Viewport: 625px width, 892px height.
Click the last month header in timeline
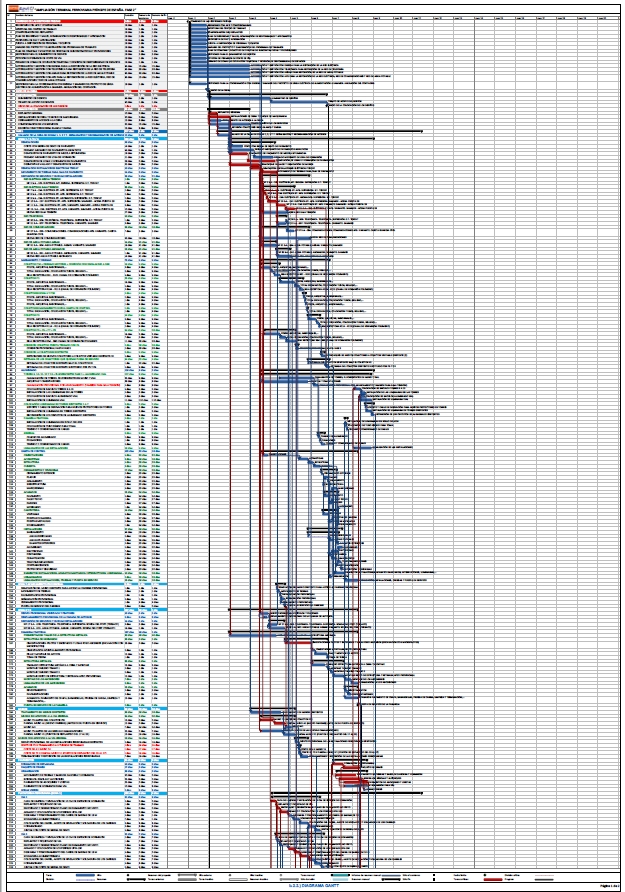[609, 18]
